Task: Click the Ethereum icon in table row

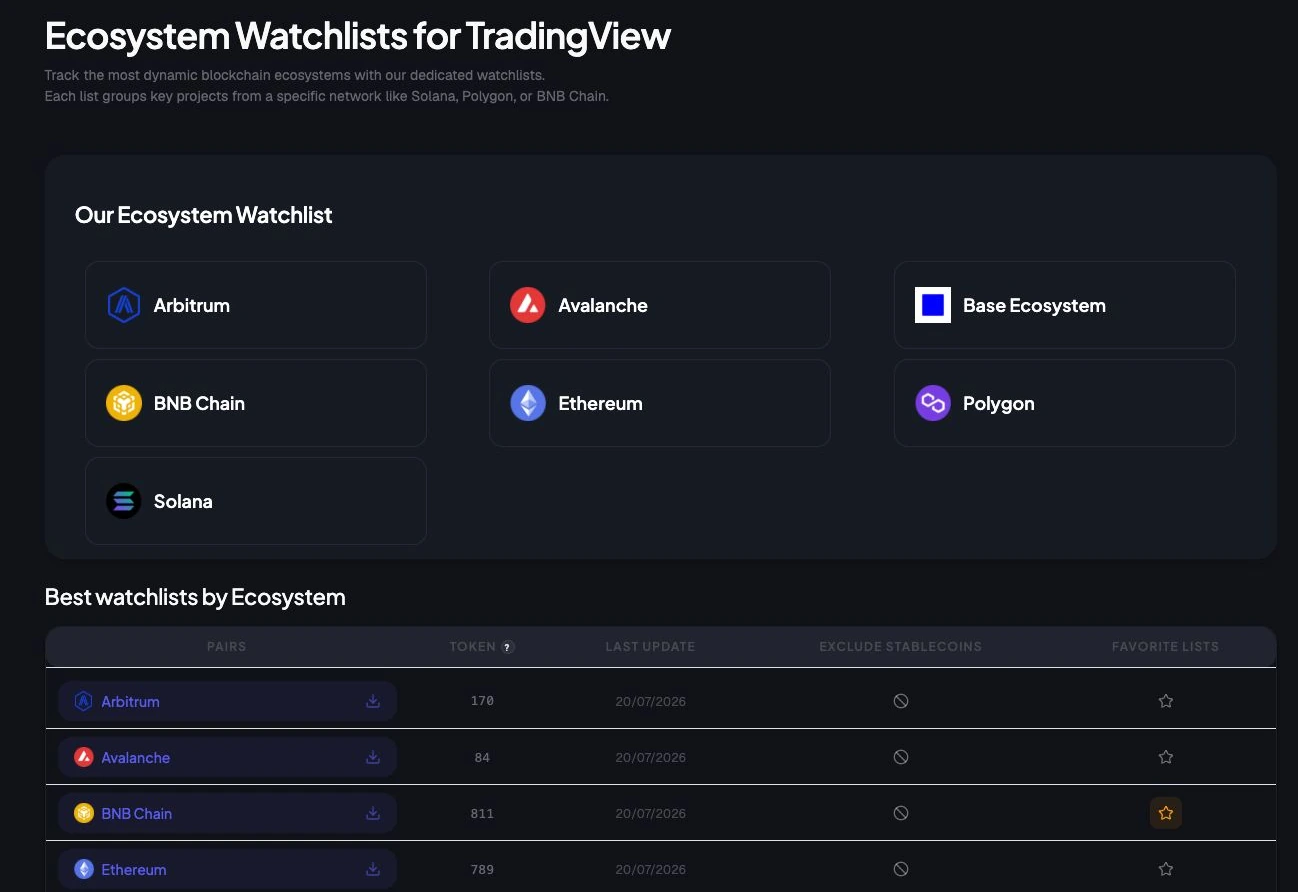Action: pos(84,869)
